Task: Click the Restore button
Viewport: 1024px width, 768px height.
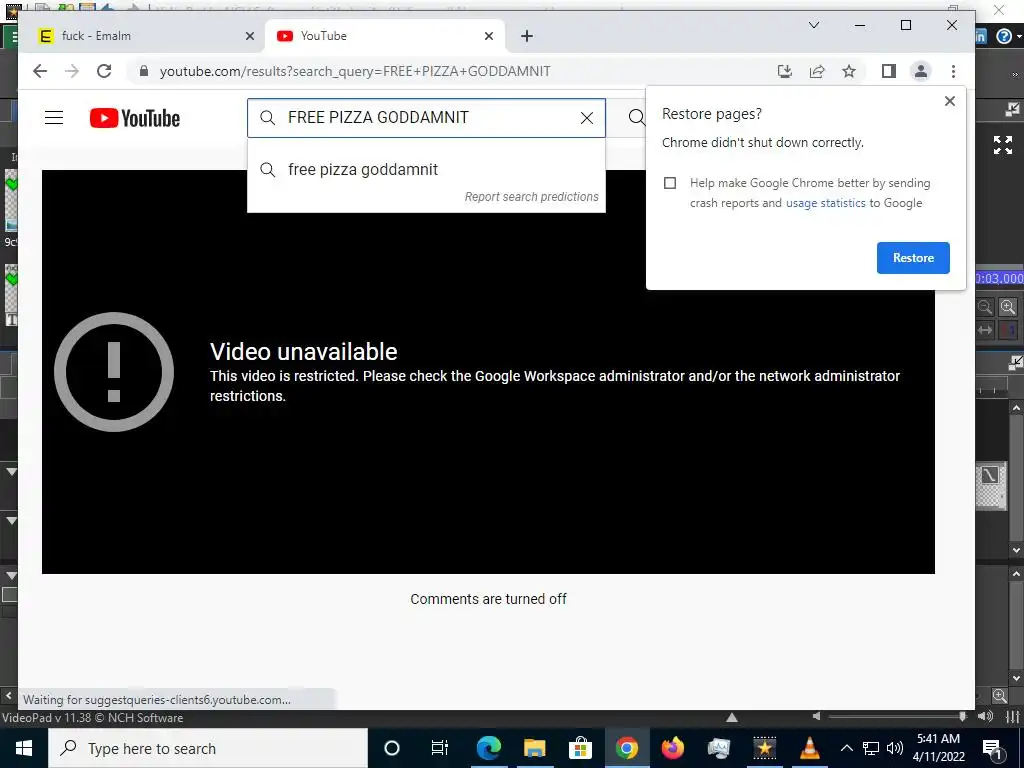Action: pyautogui.click(x=913, y=258)
